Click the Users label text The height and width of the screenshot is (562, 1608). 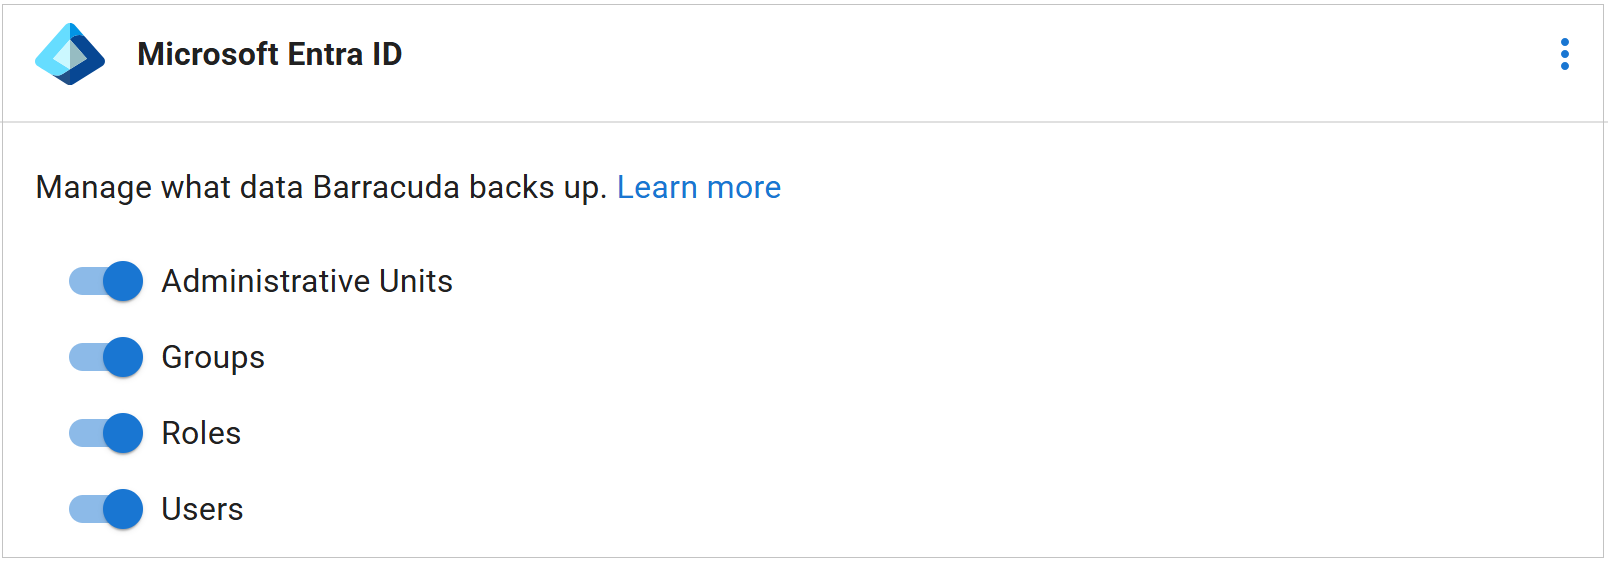[x=202, y=509]
